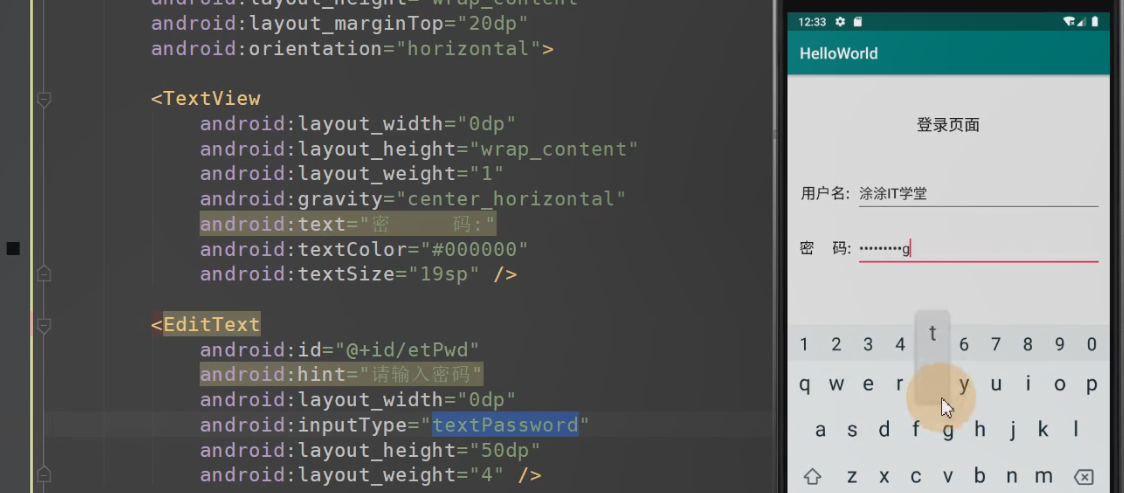The width and height of the screenshot is (1124, 493).
Task: Click the textSize="19sp" attribute
Action: pos(340,274)
